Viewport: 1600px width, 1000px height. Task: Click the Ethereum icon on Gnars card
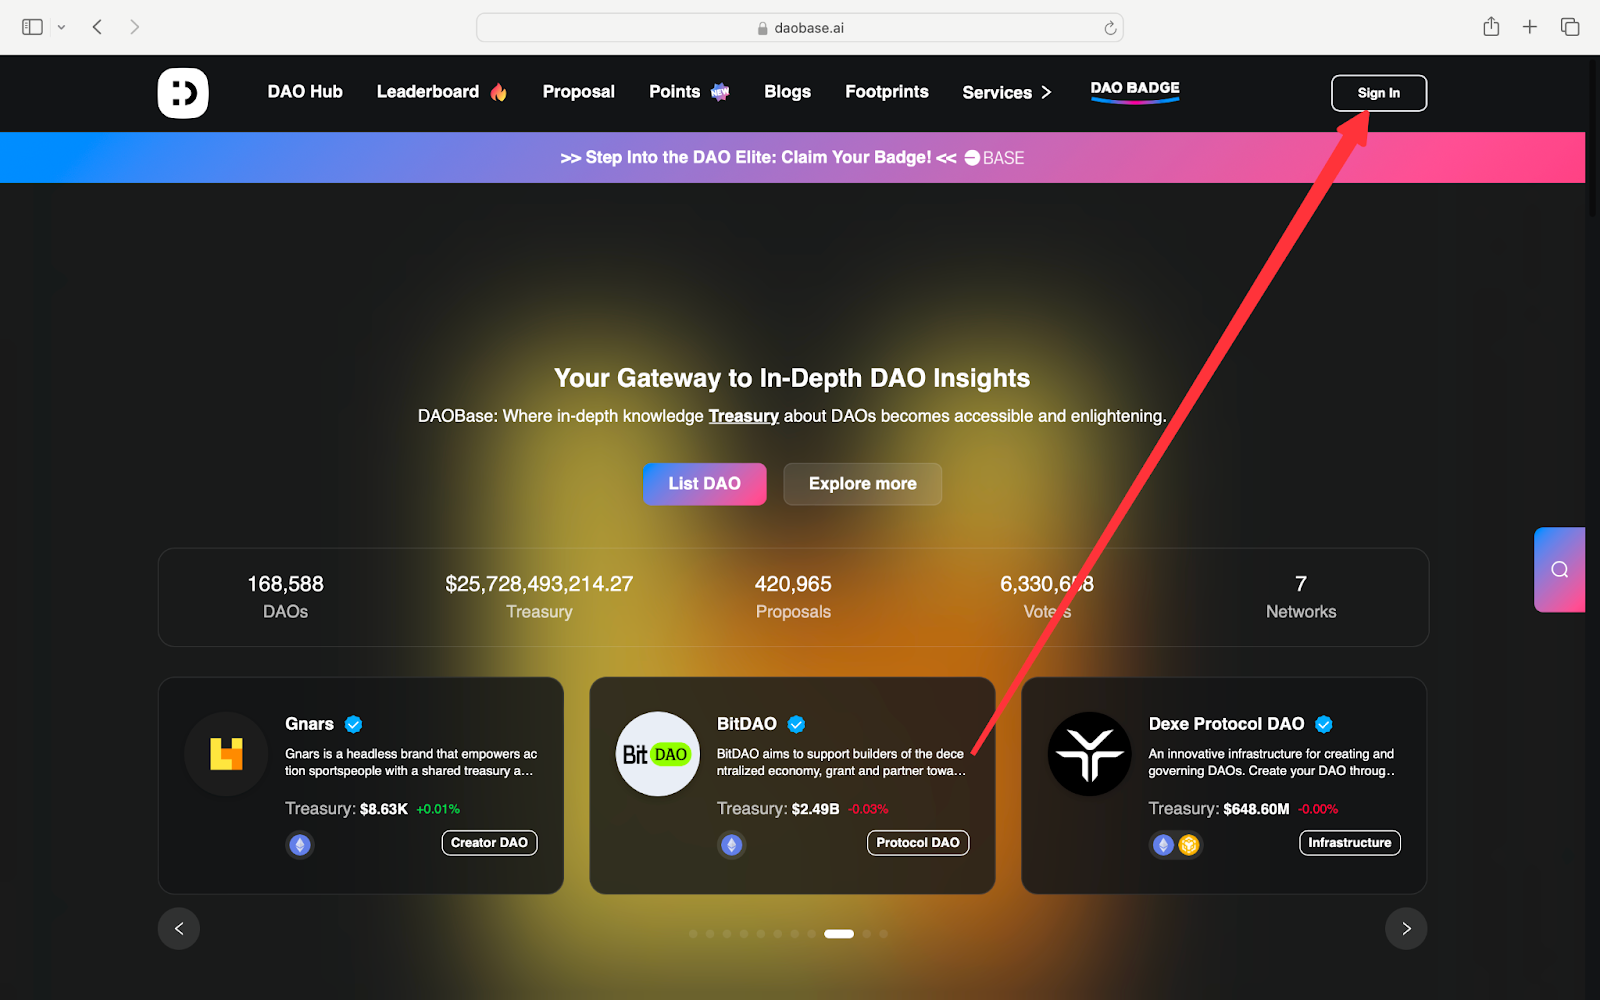point(300,845)
